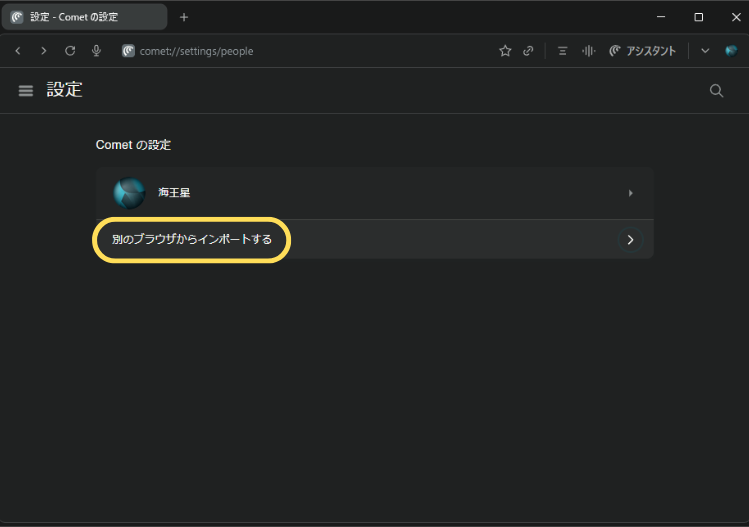Click the copy link icon in address bar

coord(528,51)
